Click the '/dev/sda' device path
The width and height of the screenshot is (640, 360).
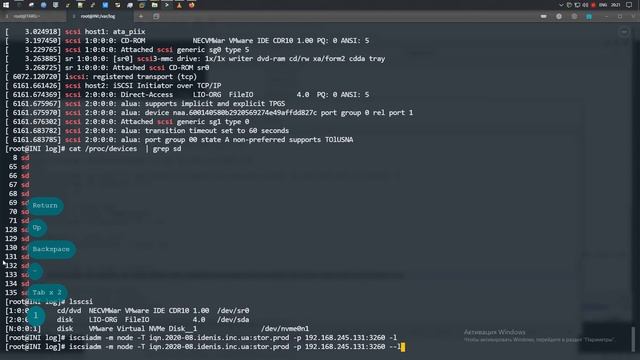pos(233,320)
